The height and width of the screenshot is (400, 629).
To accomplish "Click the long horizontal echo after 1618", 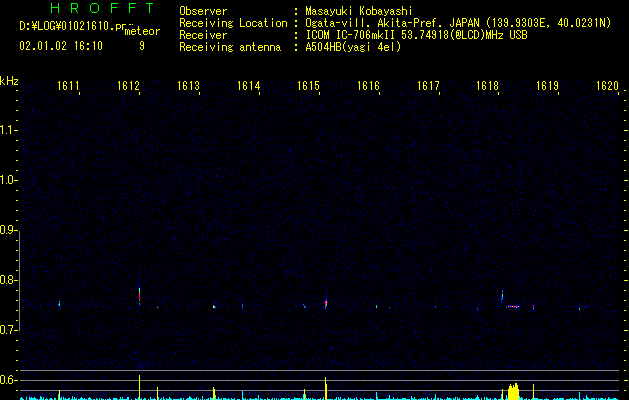I will coord(513,307).
